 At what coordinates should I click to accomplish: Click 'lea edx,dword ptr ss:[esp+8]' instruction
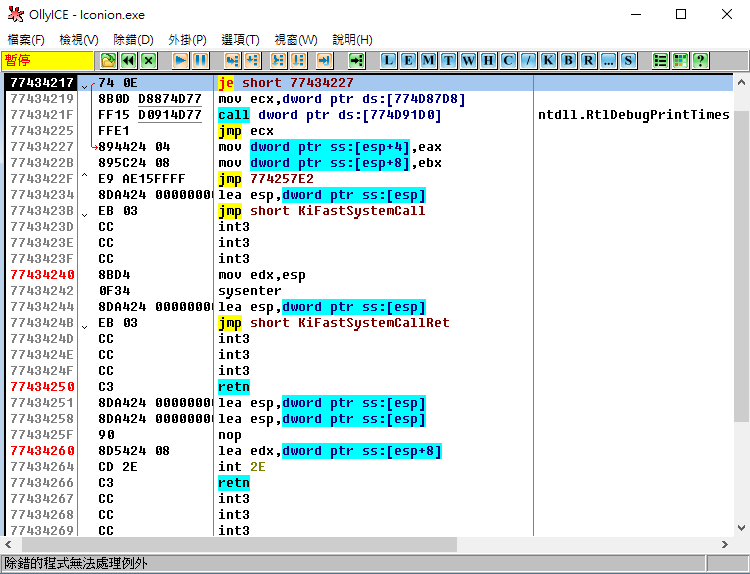[x=330, y=451]
